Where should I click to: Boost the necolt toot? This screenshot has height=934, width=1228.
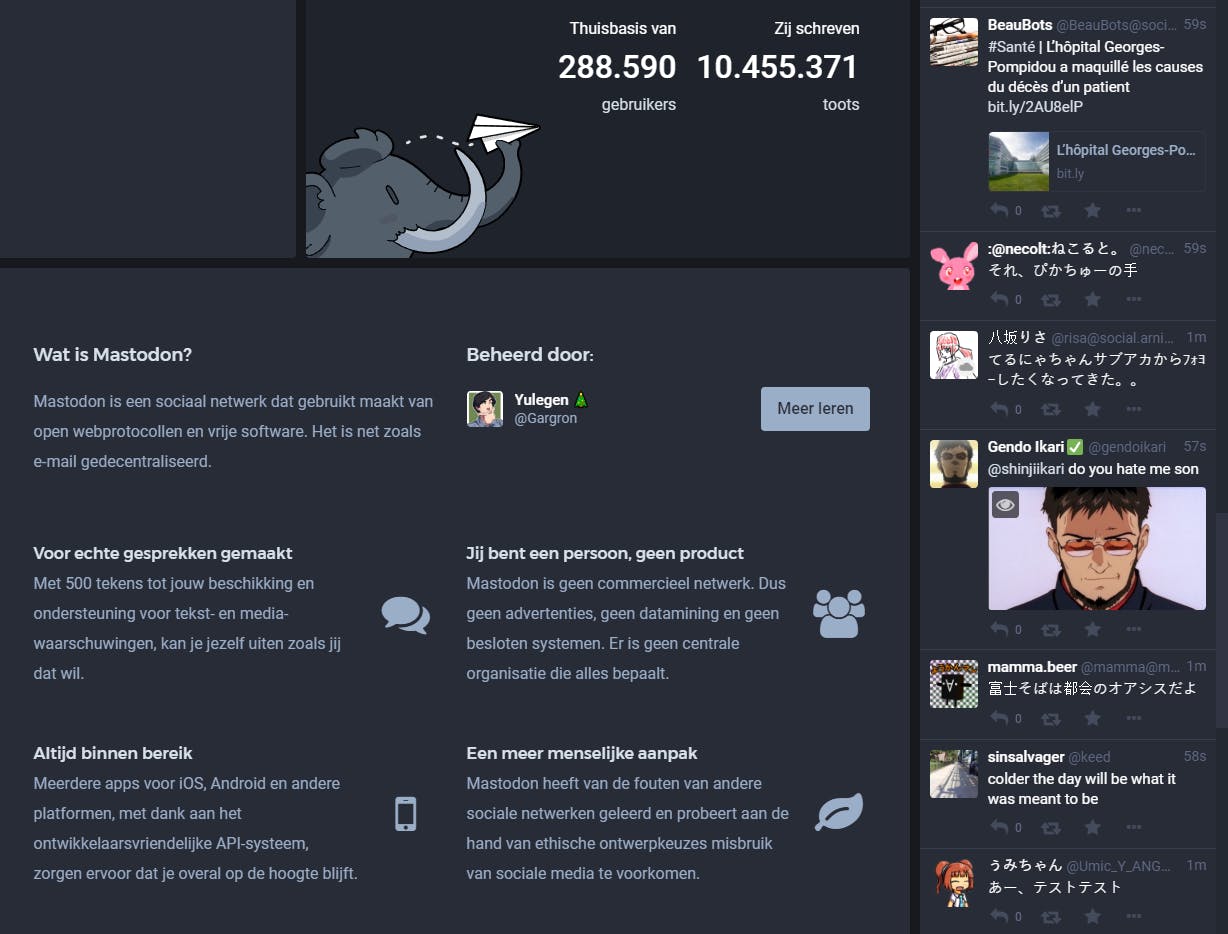point(1051,298)
